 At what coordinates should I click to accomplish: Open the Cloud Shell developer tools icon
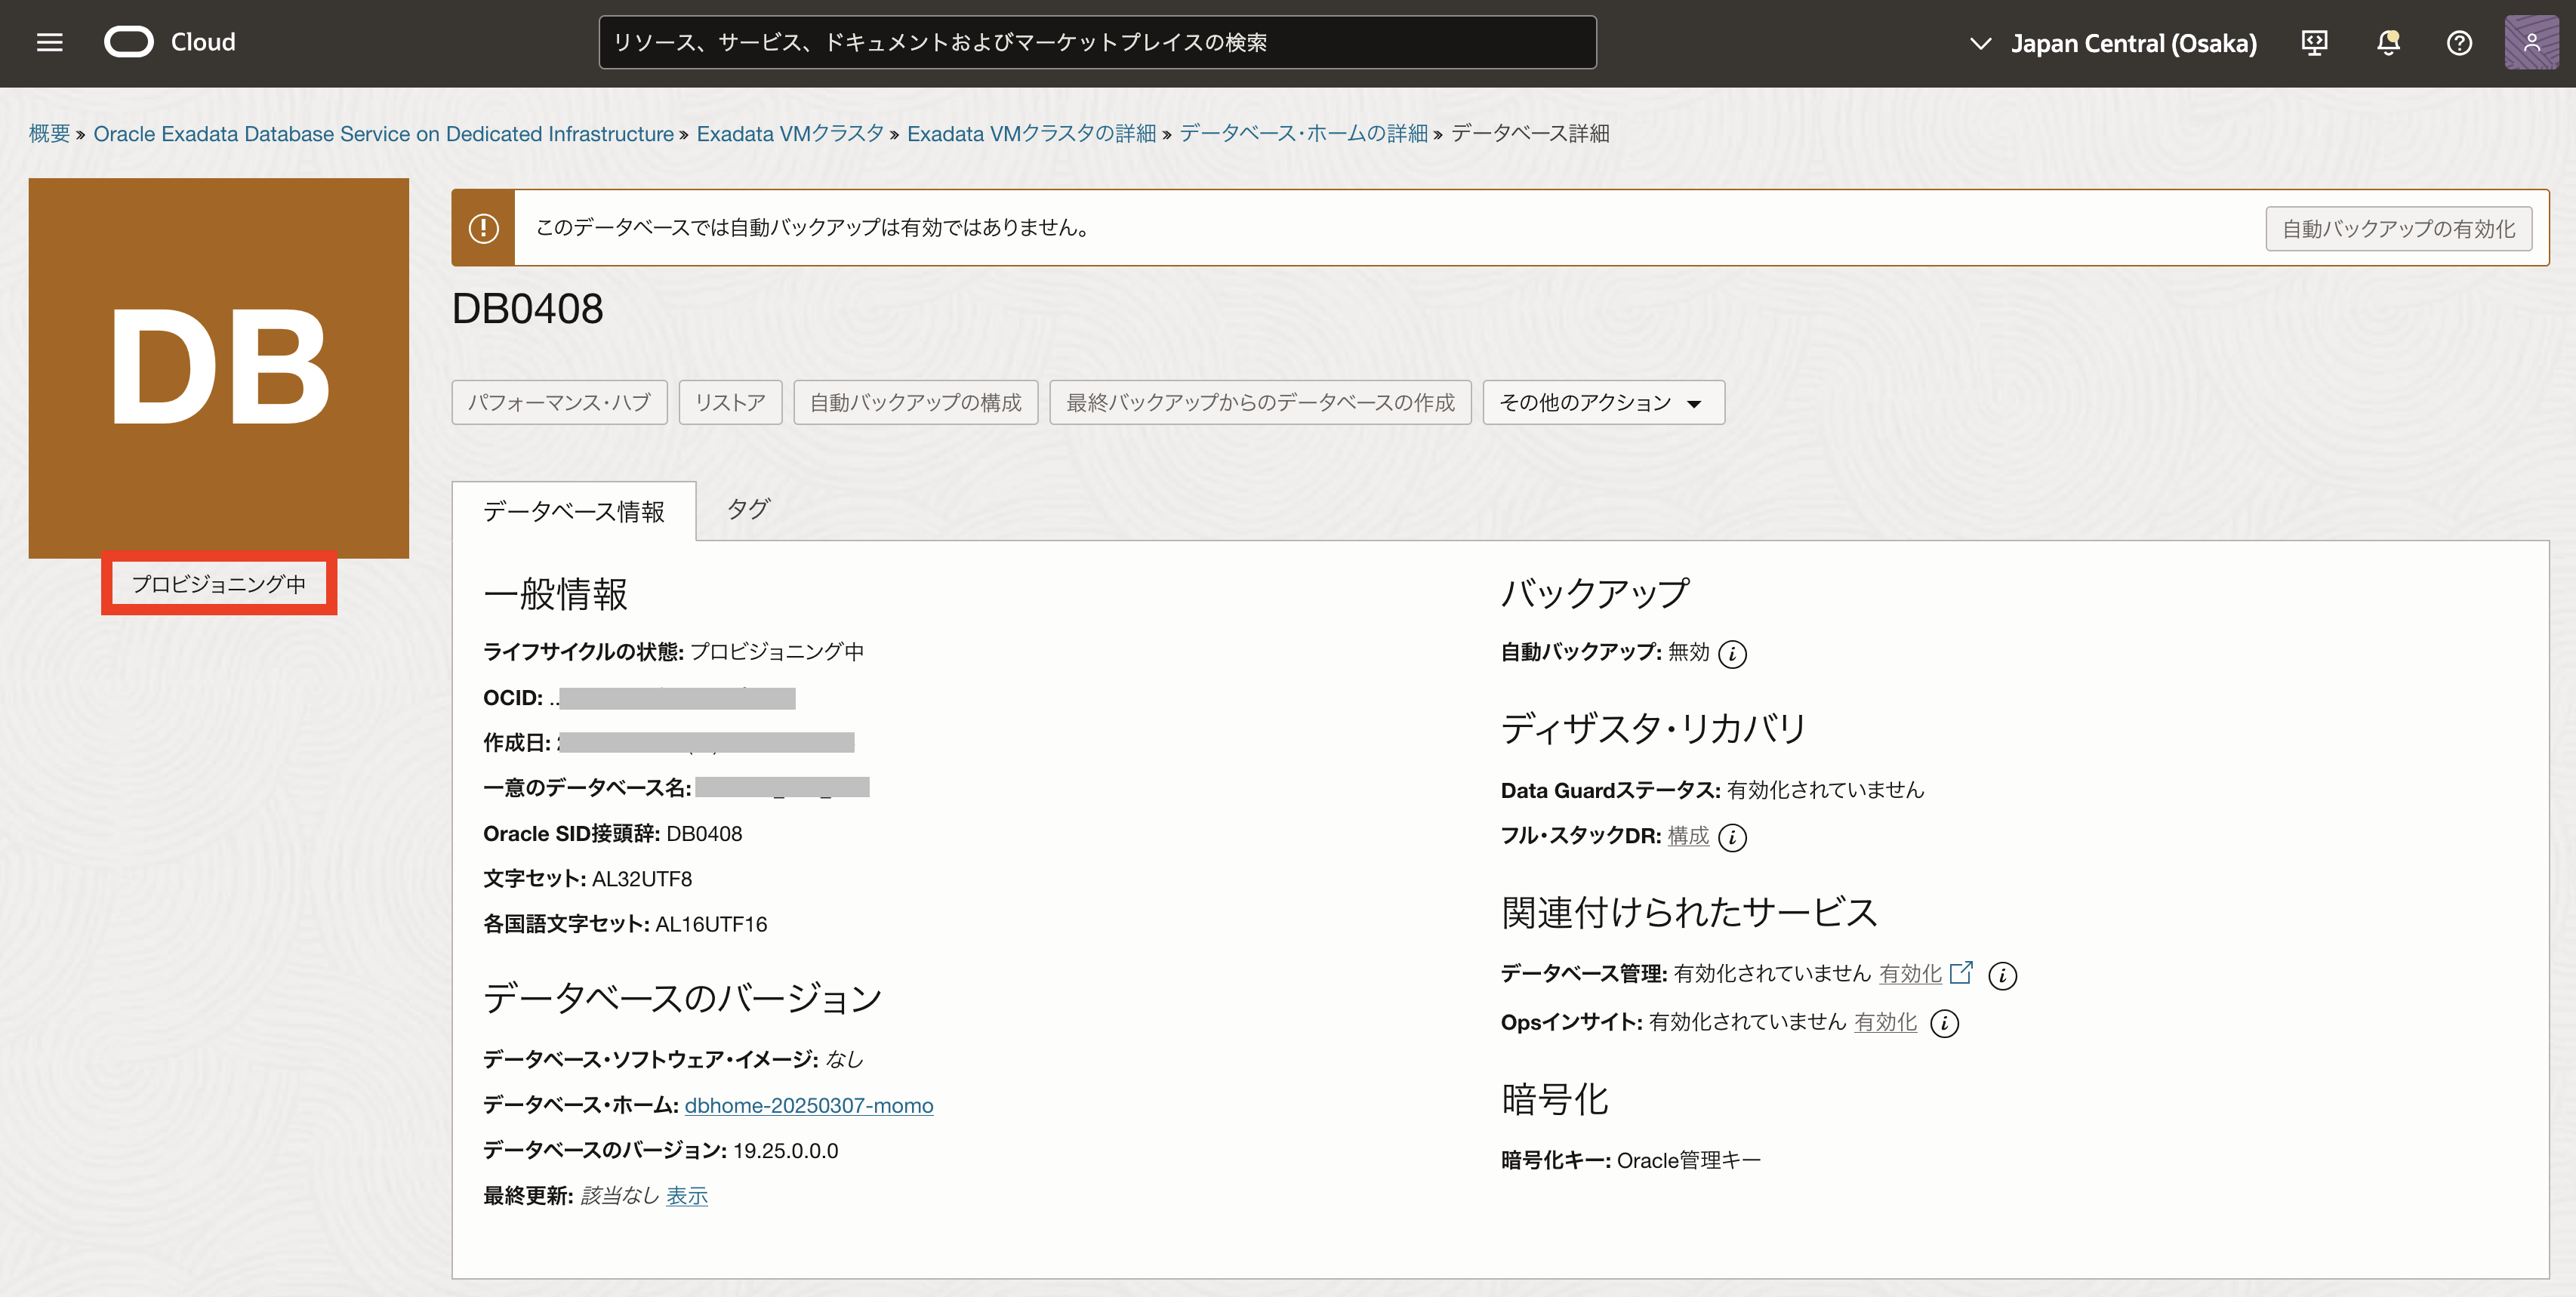pos(2314,43)
